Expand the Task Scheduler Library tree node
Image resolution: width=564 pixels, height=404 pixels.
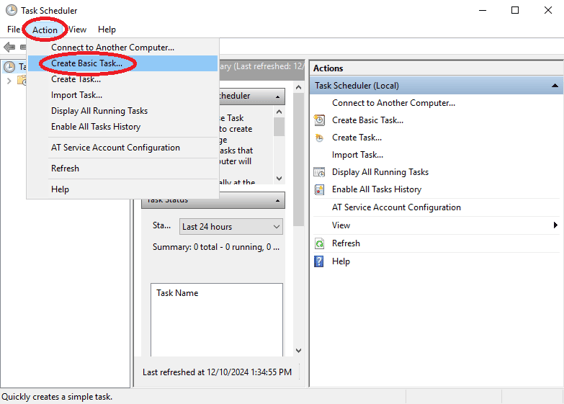pos(9,81)
